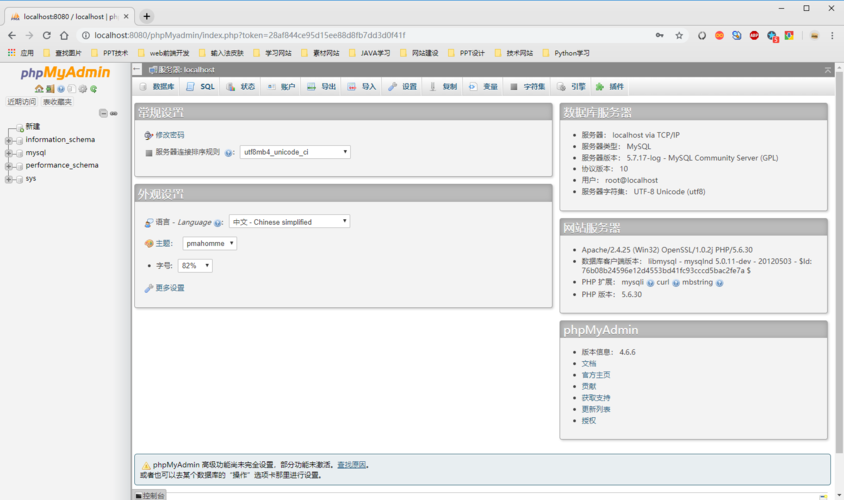Open the 引擎 (Engines) tab
This screenshot has height=500, width=844.
coord(571,87)
